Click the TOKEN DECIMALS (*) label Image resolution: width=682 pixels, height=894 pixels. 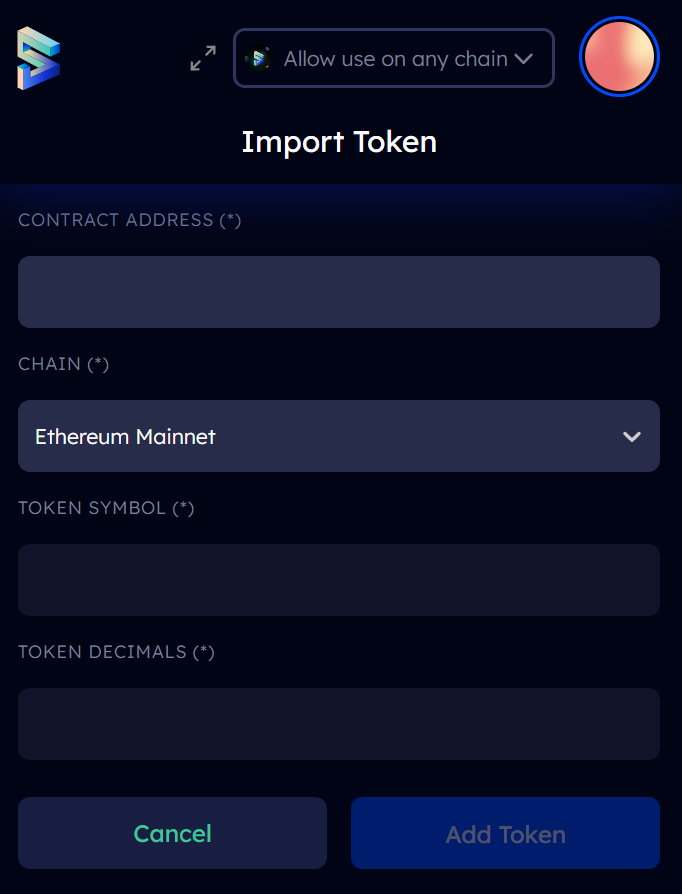click(x=116, y=652)
